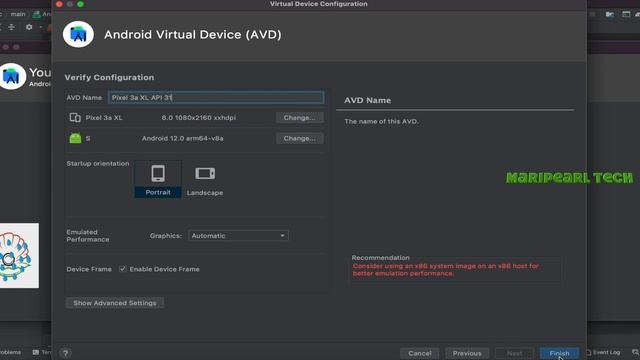The width and height of the screenshot is (640, 360).
Task: Select Portrait startup orientation
Action: (158, 180)
